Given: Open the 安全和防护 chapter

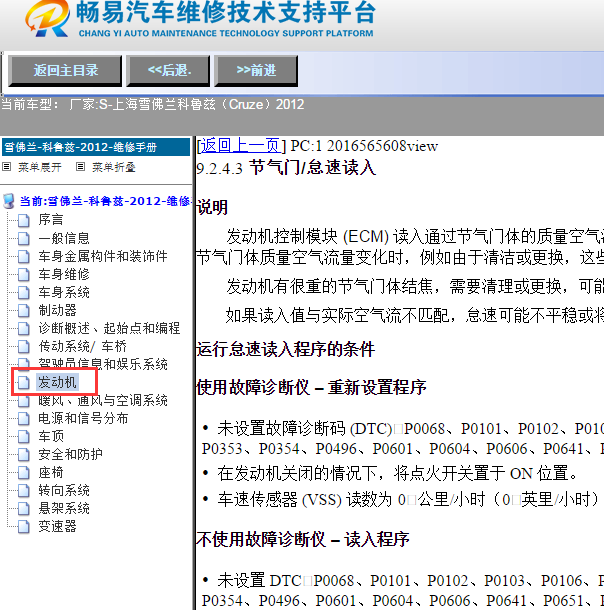Looking at the screenshot, I should click(x=70, y=454).
